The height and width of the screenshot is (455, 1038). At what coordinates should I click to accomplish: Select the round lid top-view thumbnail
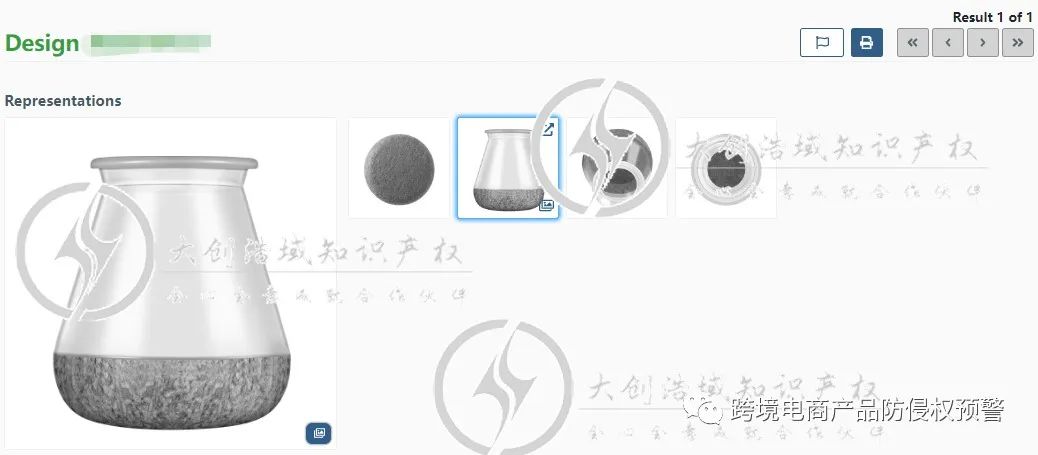click(399, 168)
